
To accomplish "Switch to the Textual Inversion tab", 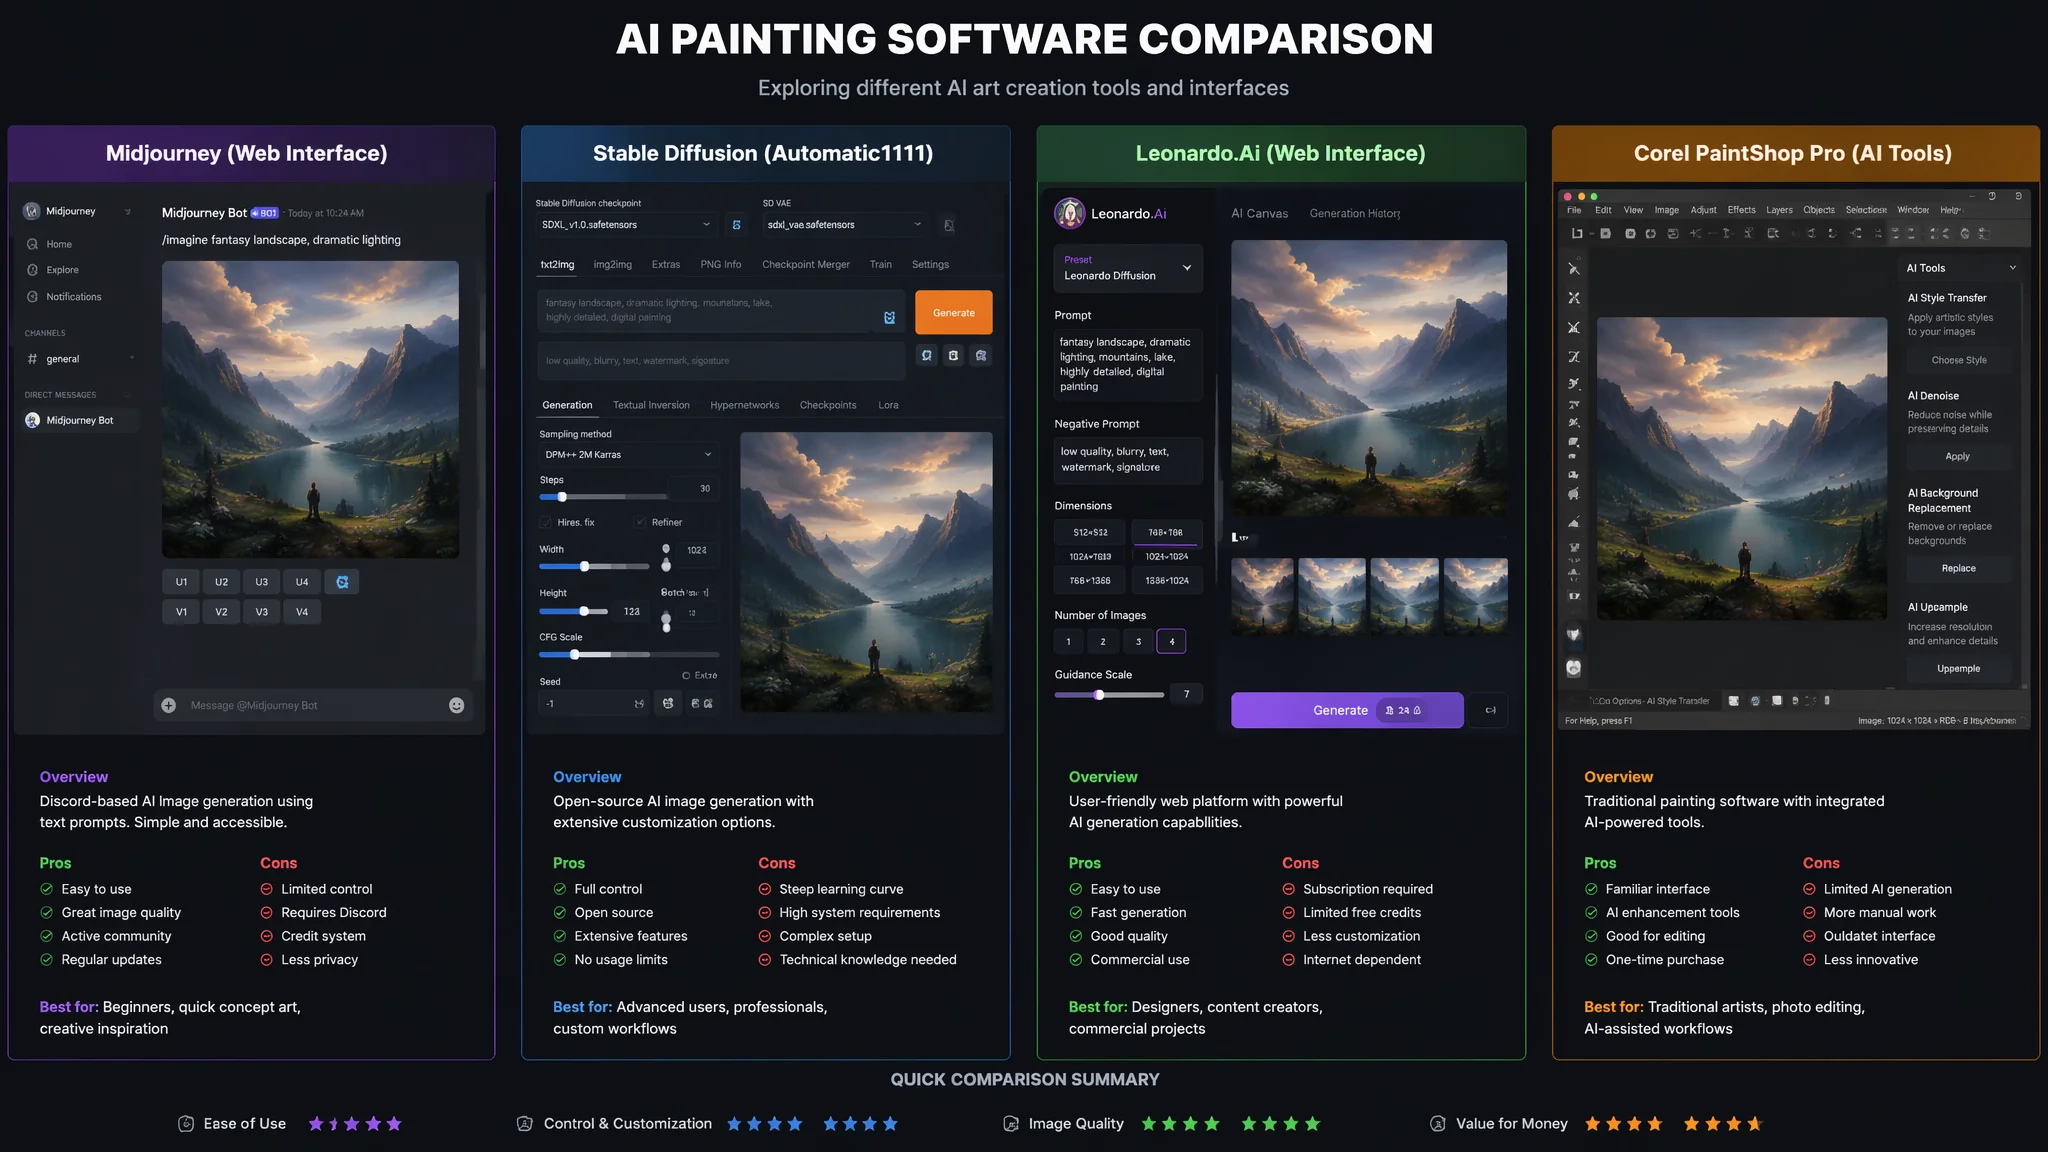I will pos(651,405).
